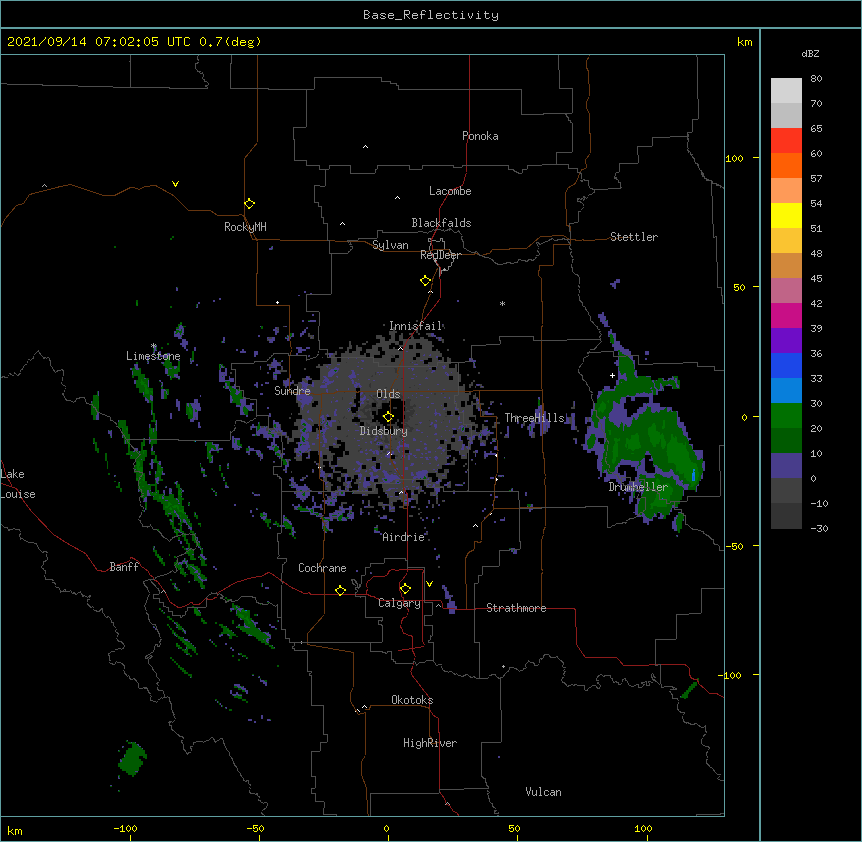Click the Lacombe city label
This screenshot has width=862, height=842.
click(450, 191)
